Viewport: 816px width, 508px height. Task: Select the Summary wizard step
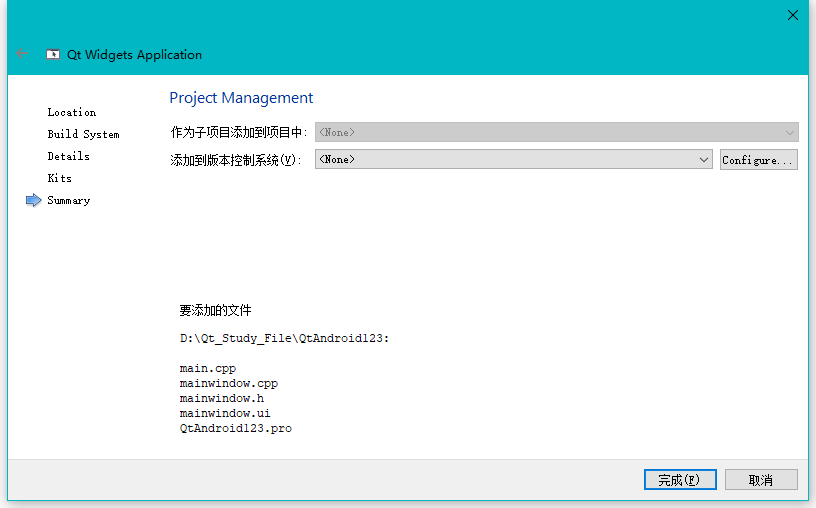(x=69, y=200)
